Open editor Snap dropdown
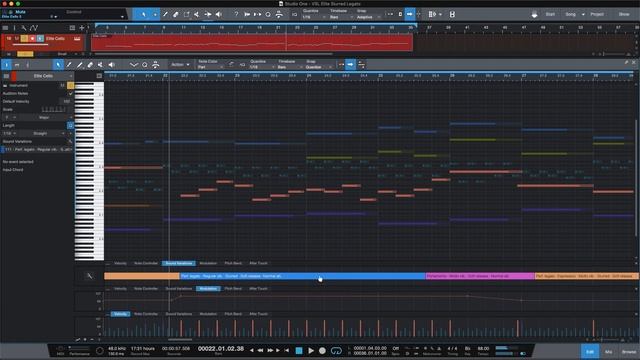The image size is (640, 360). pos(318,67)
